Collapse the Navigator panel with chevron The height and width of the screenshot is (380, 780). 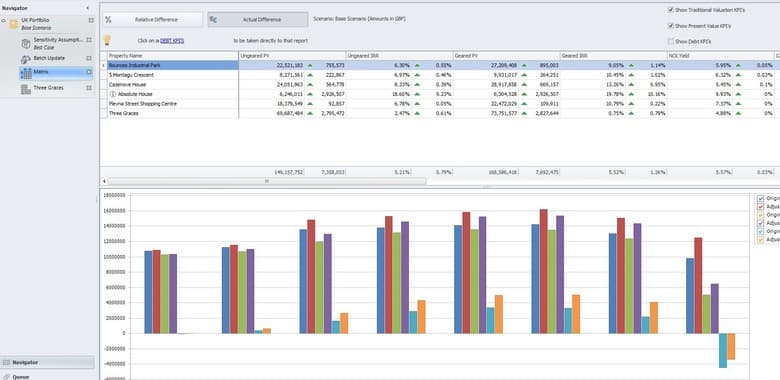coord(88,8)
